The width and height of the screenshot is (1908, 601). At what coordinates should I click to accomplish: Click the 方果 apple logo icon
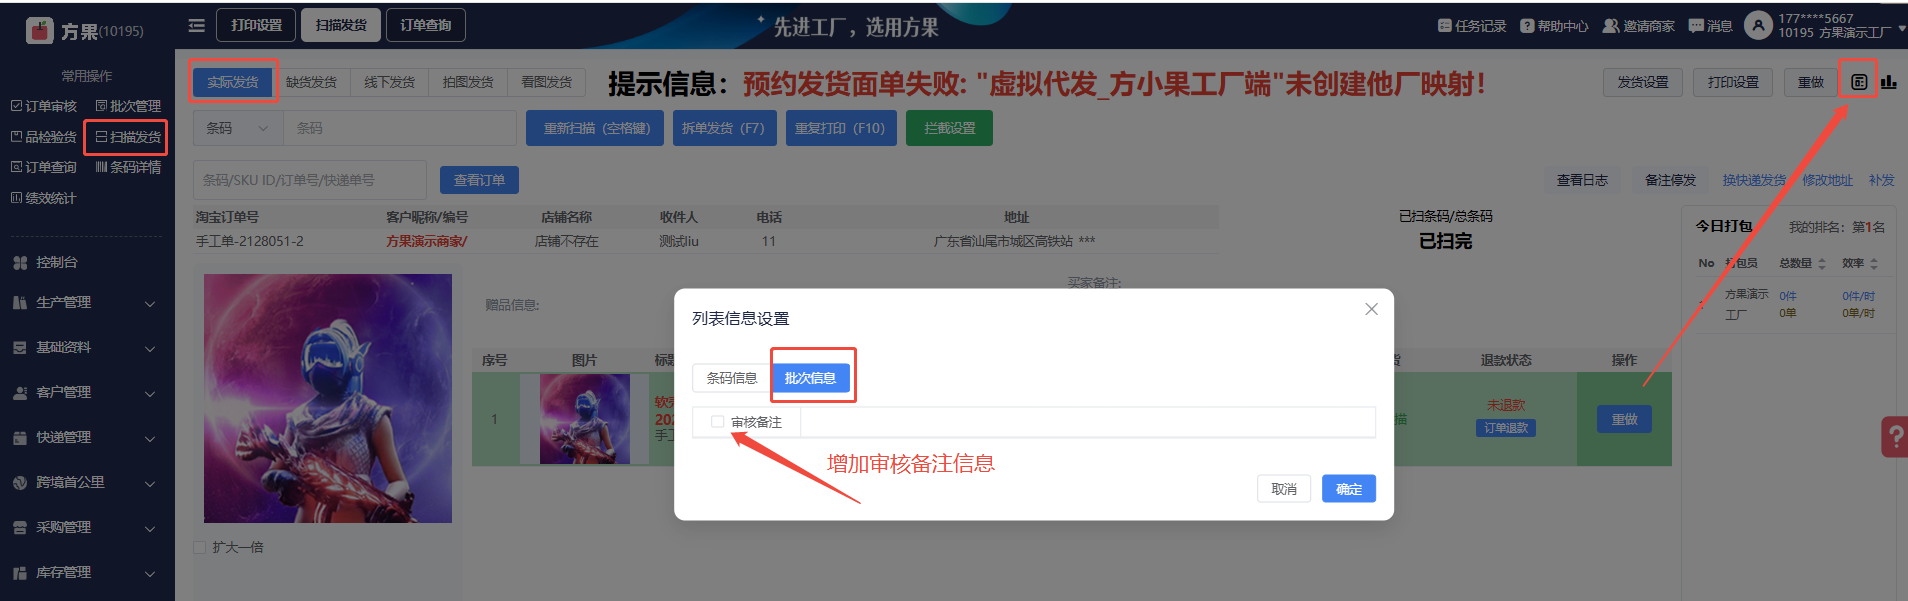pos(39,31)
